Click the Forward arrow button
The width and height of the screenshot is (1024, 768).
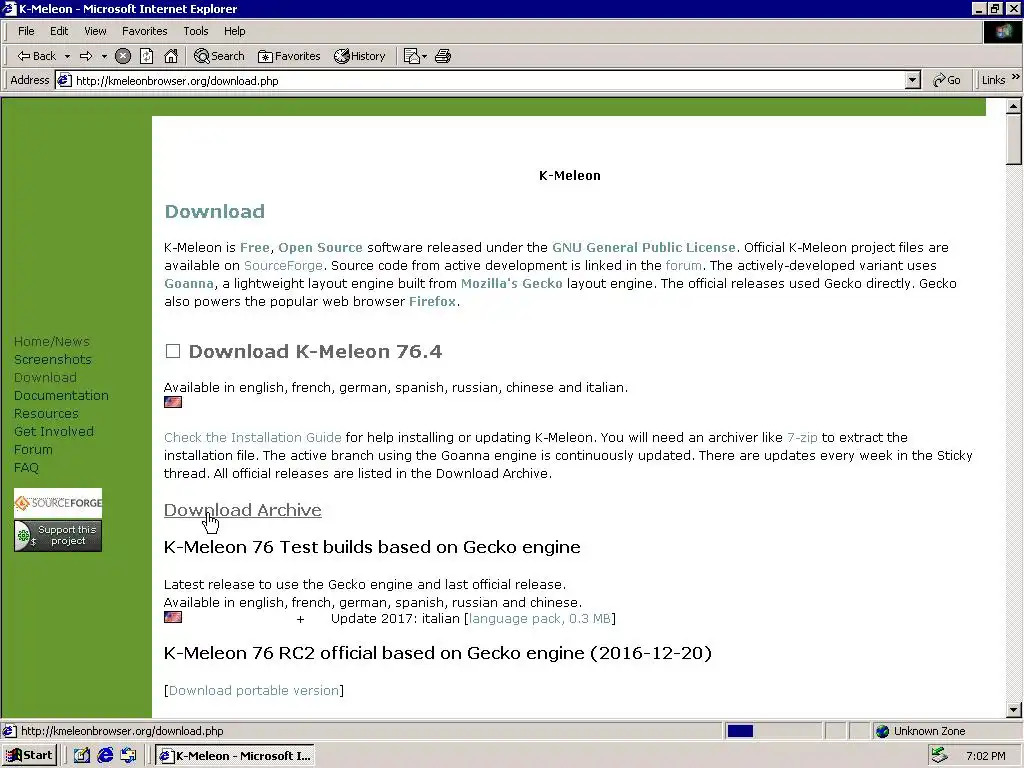(86, 56)
